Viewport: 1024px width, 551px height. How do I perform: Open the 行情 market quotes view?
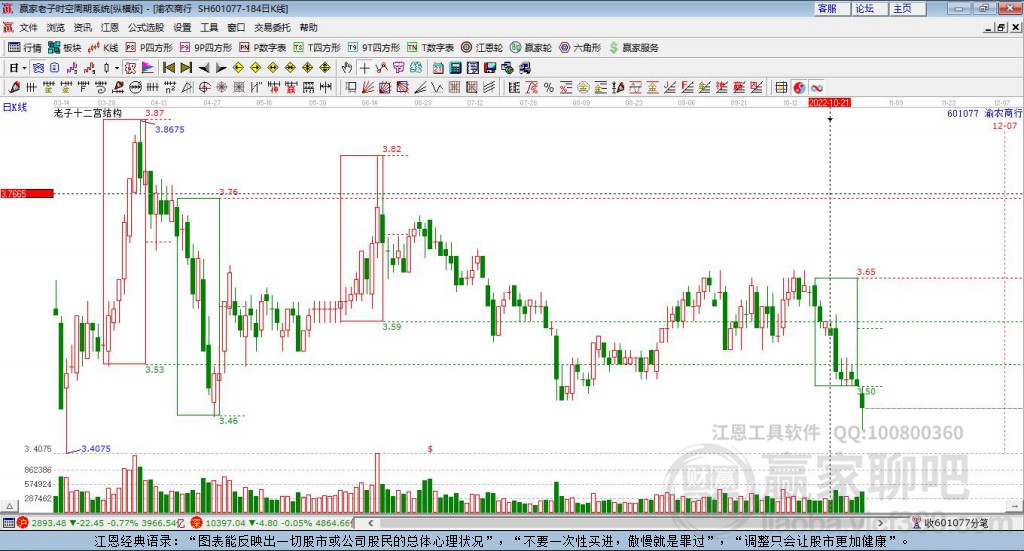point(25,47)
